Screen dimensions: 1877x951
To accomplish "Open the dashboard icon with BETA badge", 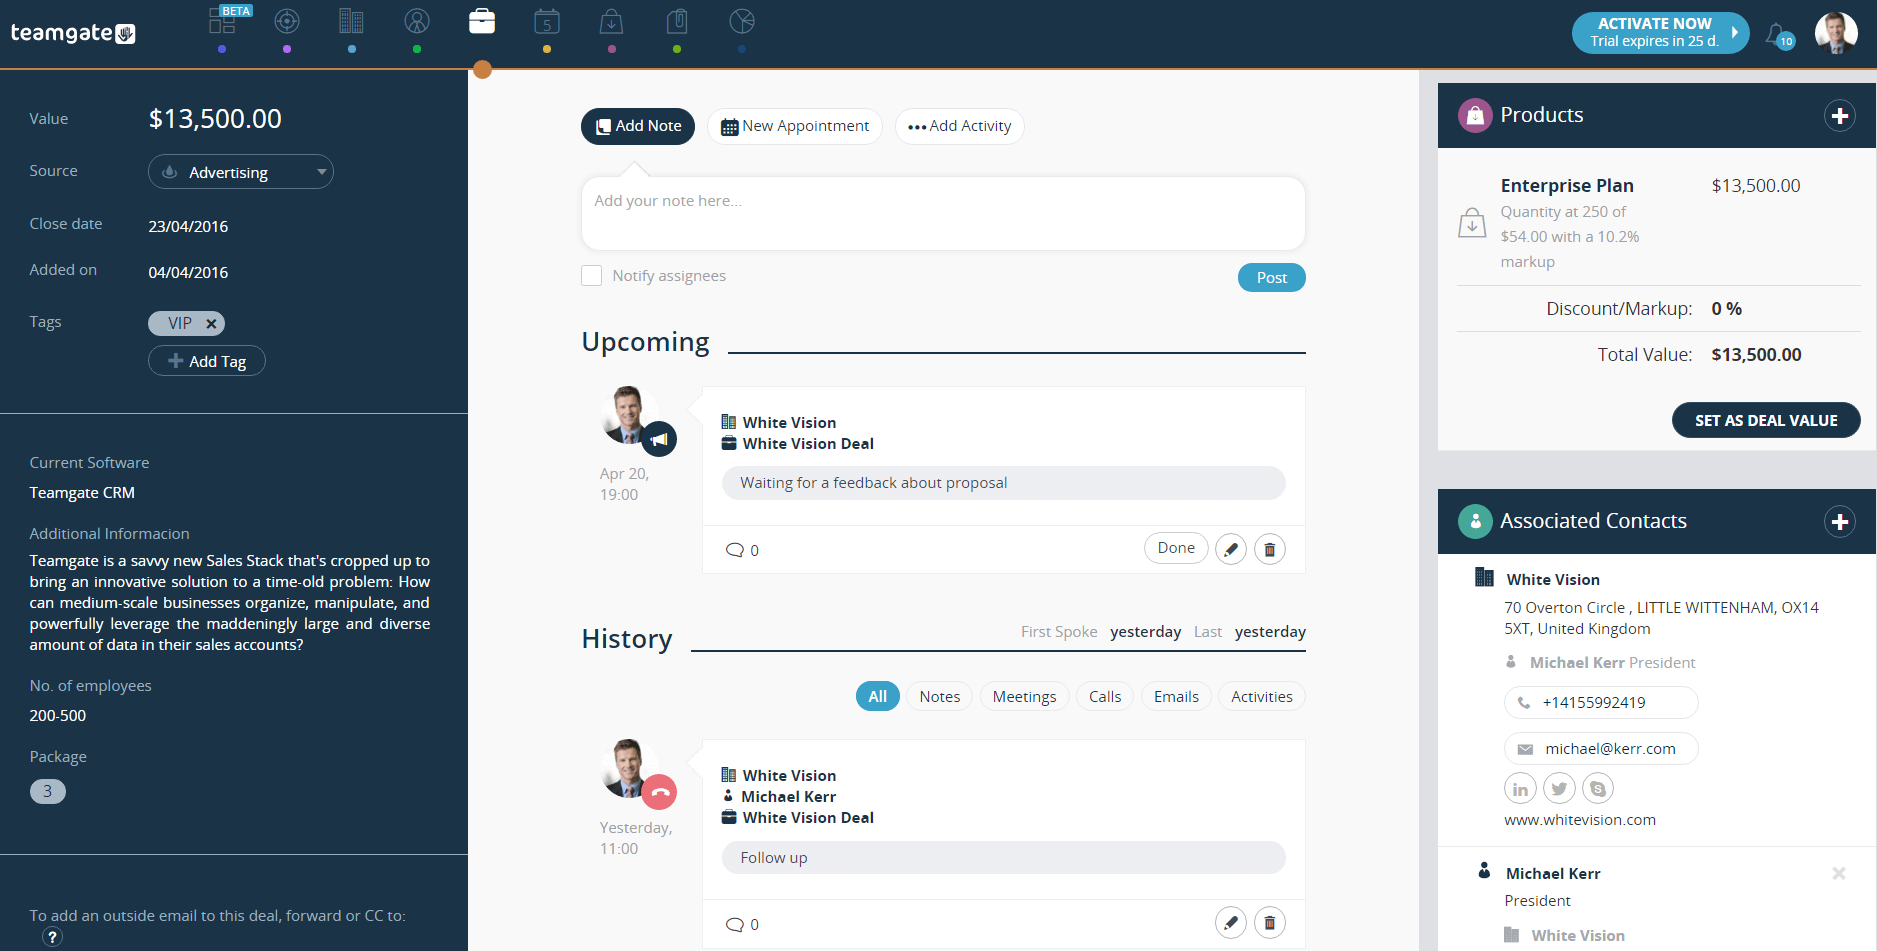I will click(222, 21).
